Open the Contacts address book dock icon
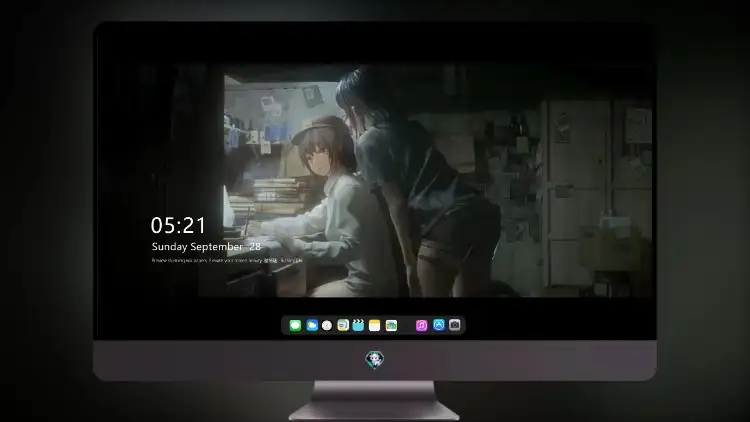Viewport: 750px width, 422px height. point(342,325)
